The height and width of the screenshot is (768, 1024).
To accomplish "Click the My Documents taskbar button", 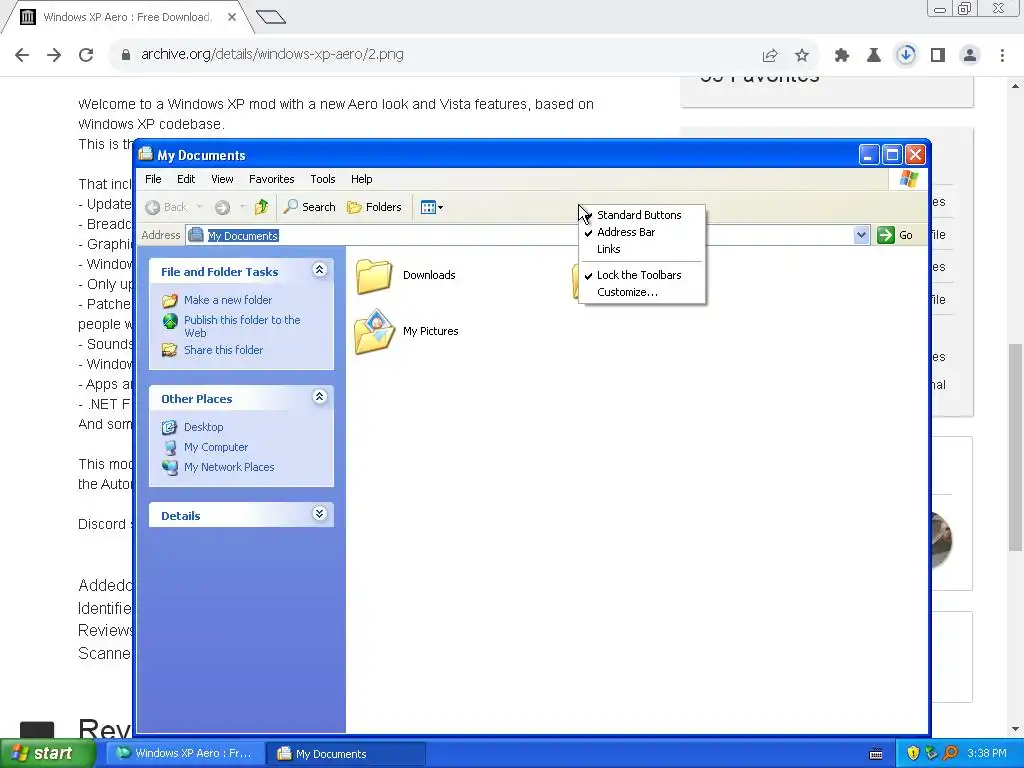I will 346,754.
